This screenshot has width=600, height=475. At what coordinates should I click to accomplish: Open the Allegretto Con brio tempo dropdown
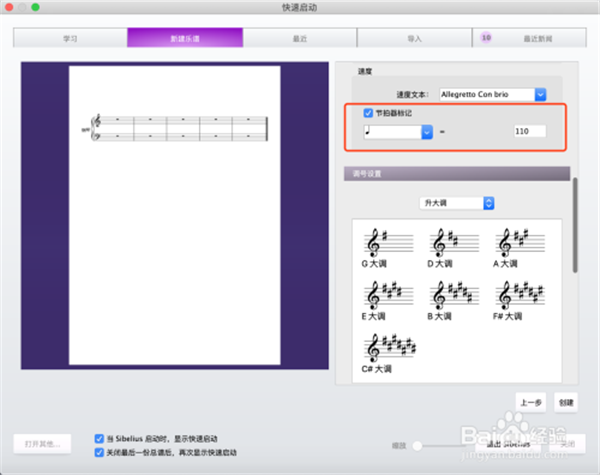[x=540, y=94]
